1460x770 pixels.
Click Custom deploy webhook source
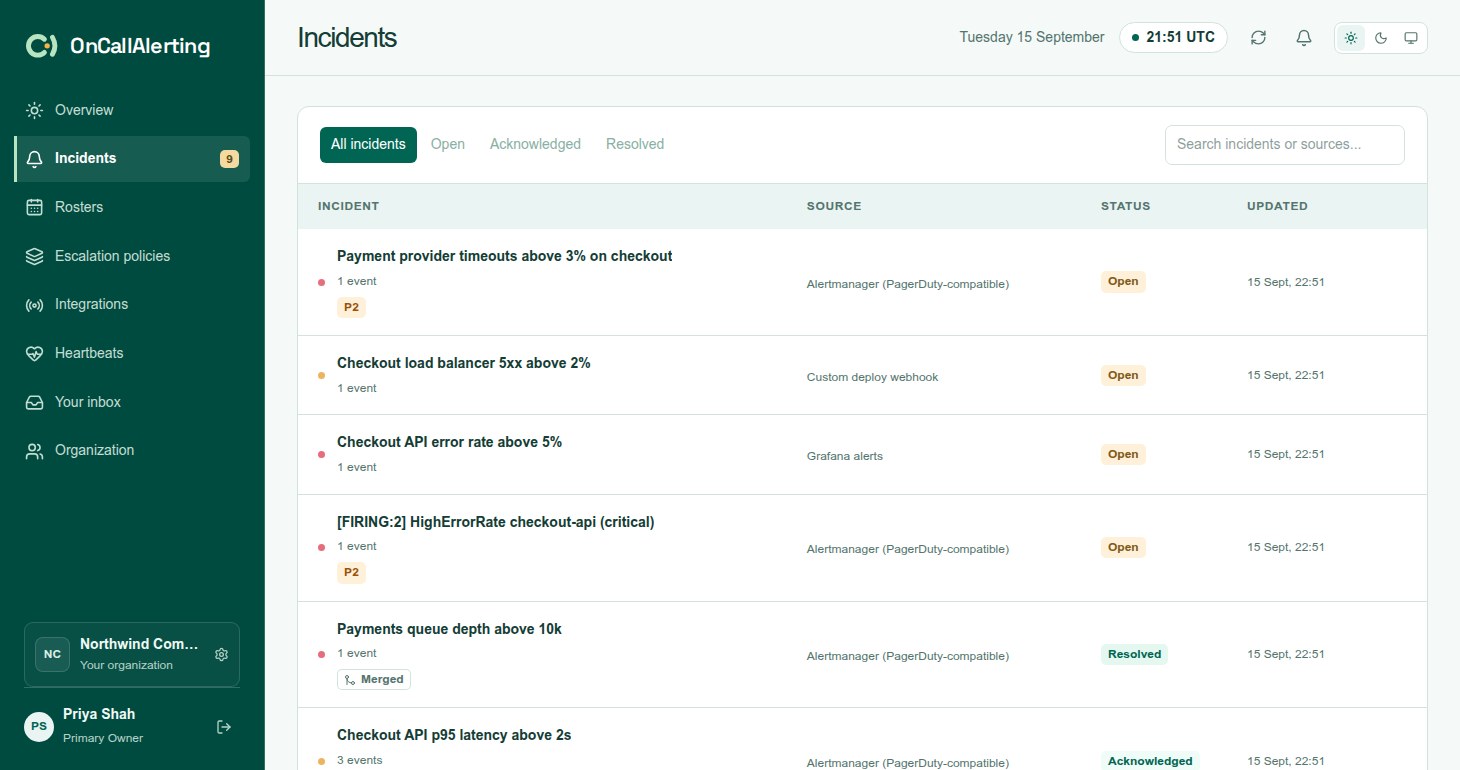click(872, 377)
